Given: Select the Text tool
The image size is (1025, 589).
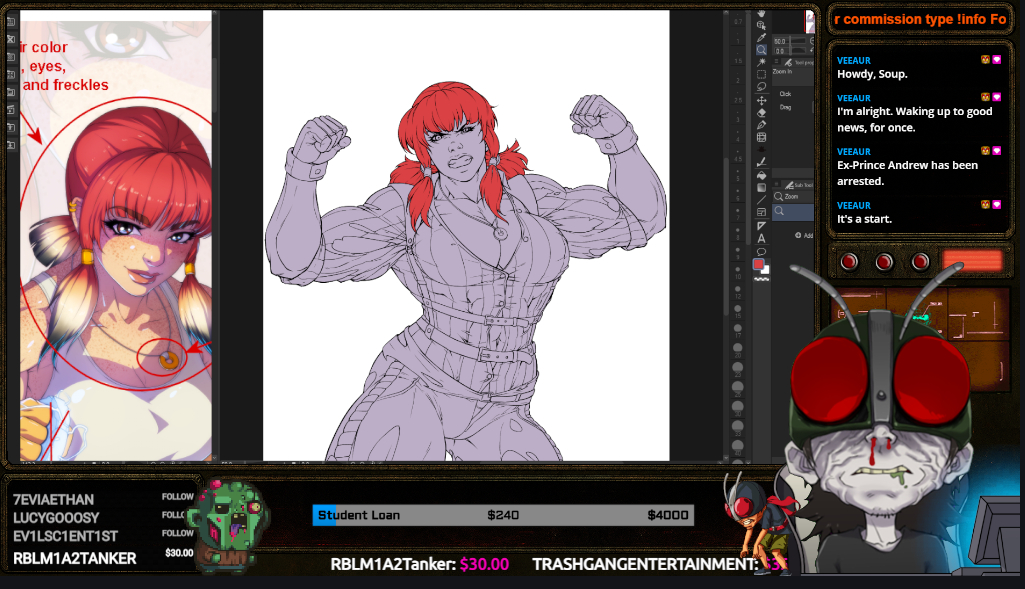Looking at the screenshot, I should [761, 238].
